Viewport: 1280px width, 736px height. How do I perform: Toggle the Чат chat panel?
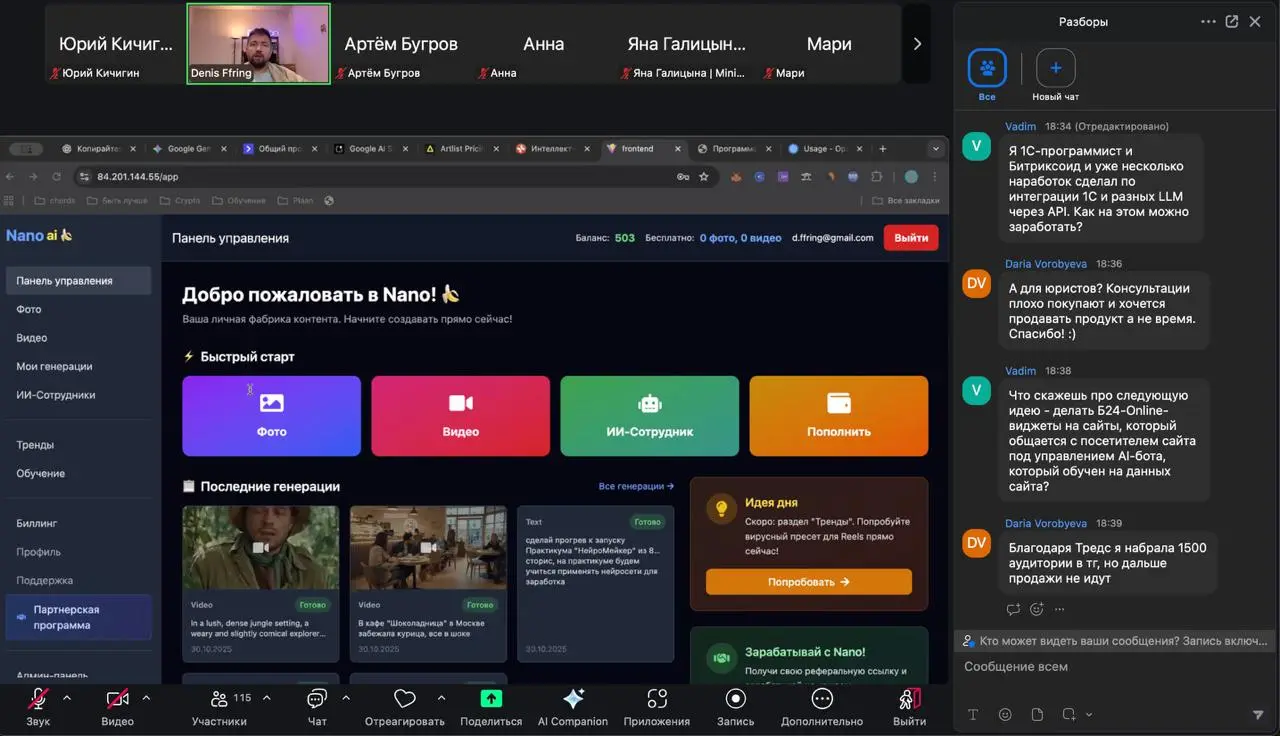click(x=317, y=706)
